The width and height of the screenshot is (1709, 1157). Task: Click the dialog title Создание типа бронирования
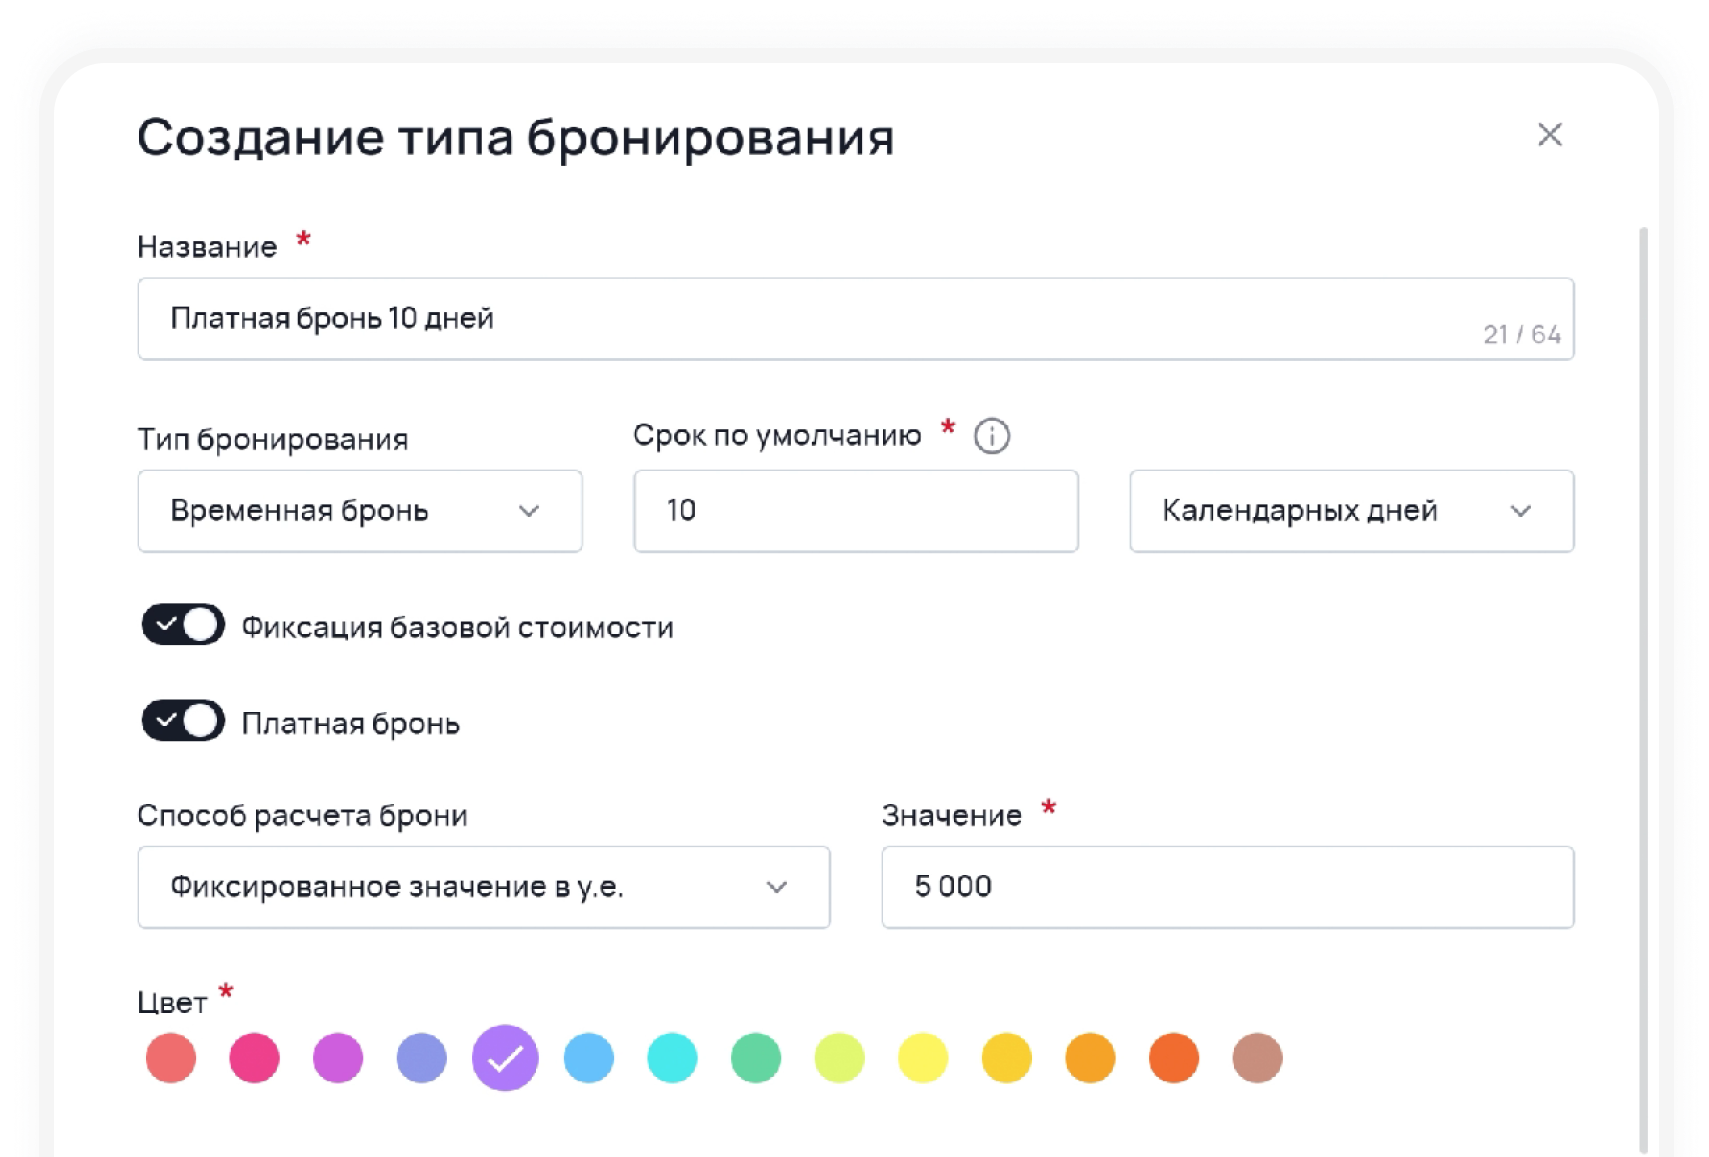[x=516, y=135]
